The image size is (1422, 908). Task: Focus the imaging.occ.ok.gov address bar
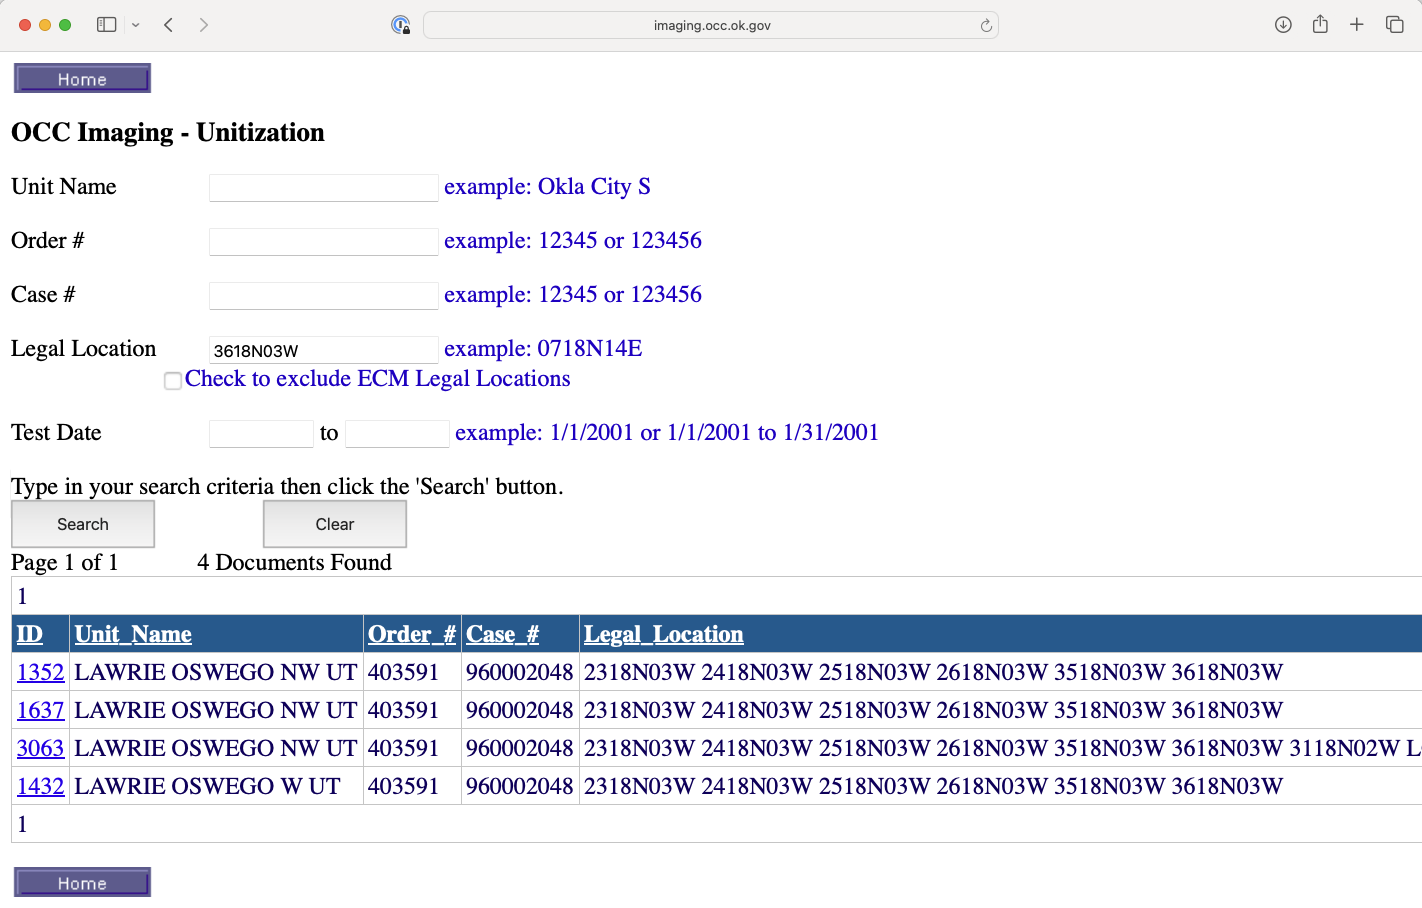tap(711, 25)
